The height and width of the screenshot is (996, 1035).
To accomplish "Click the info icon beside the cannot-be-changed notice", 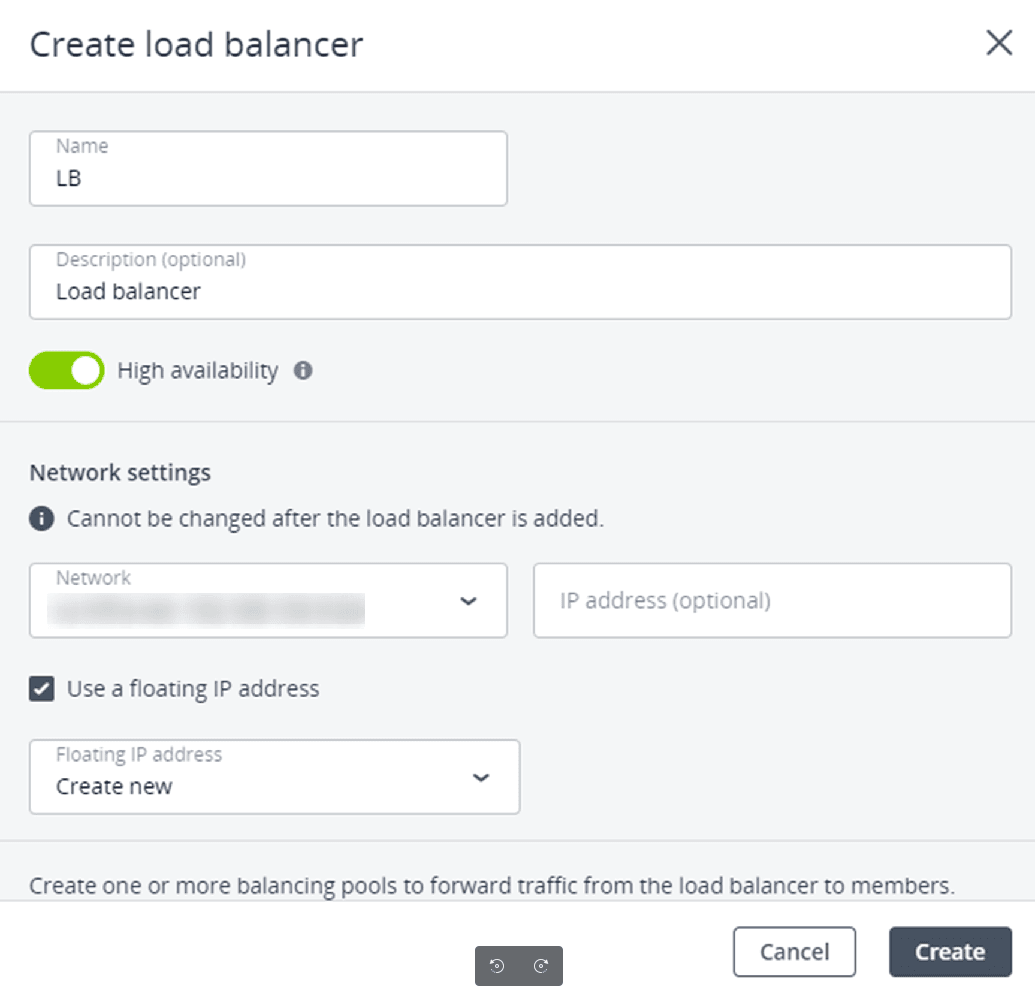I will coord(42,519).
